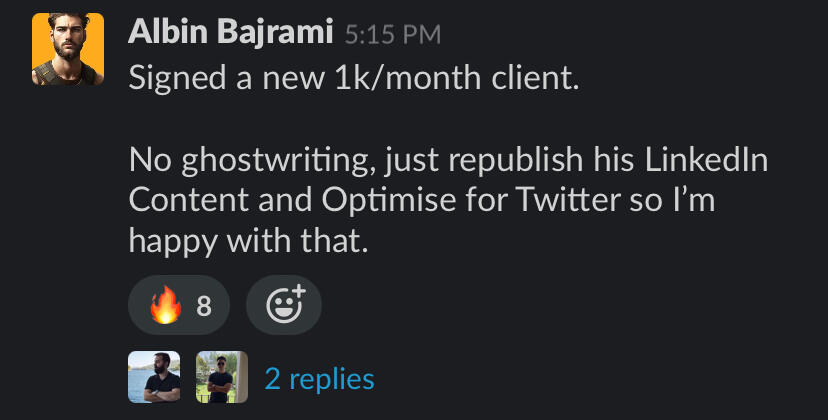This screenshot has width=828, height=420.
Task: Click the first thread replier avatar
Action: [x=155, y=377]
